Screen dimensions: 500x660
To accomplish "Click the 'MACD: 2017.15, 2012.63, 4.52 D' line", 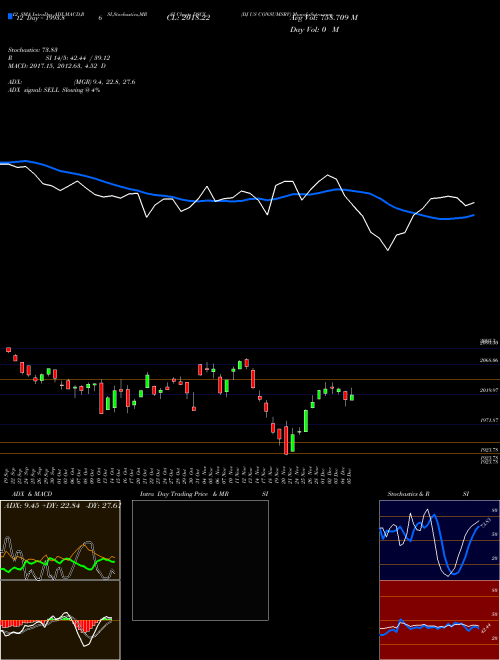I will point(57,66).
